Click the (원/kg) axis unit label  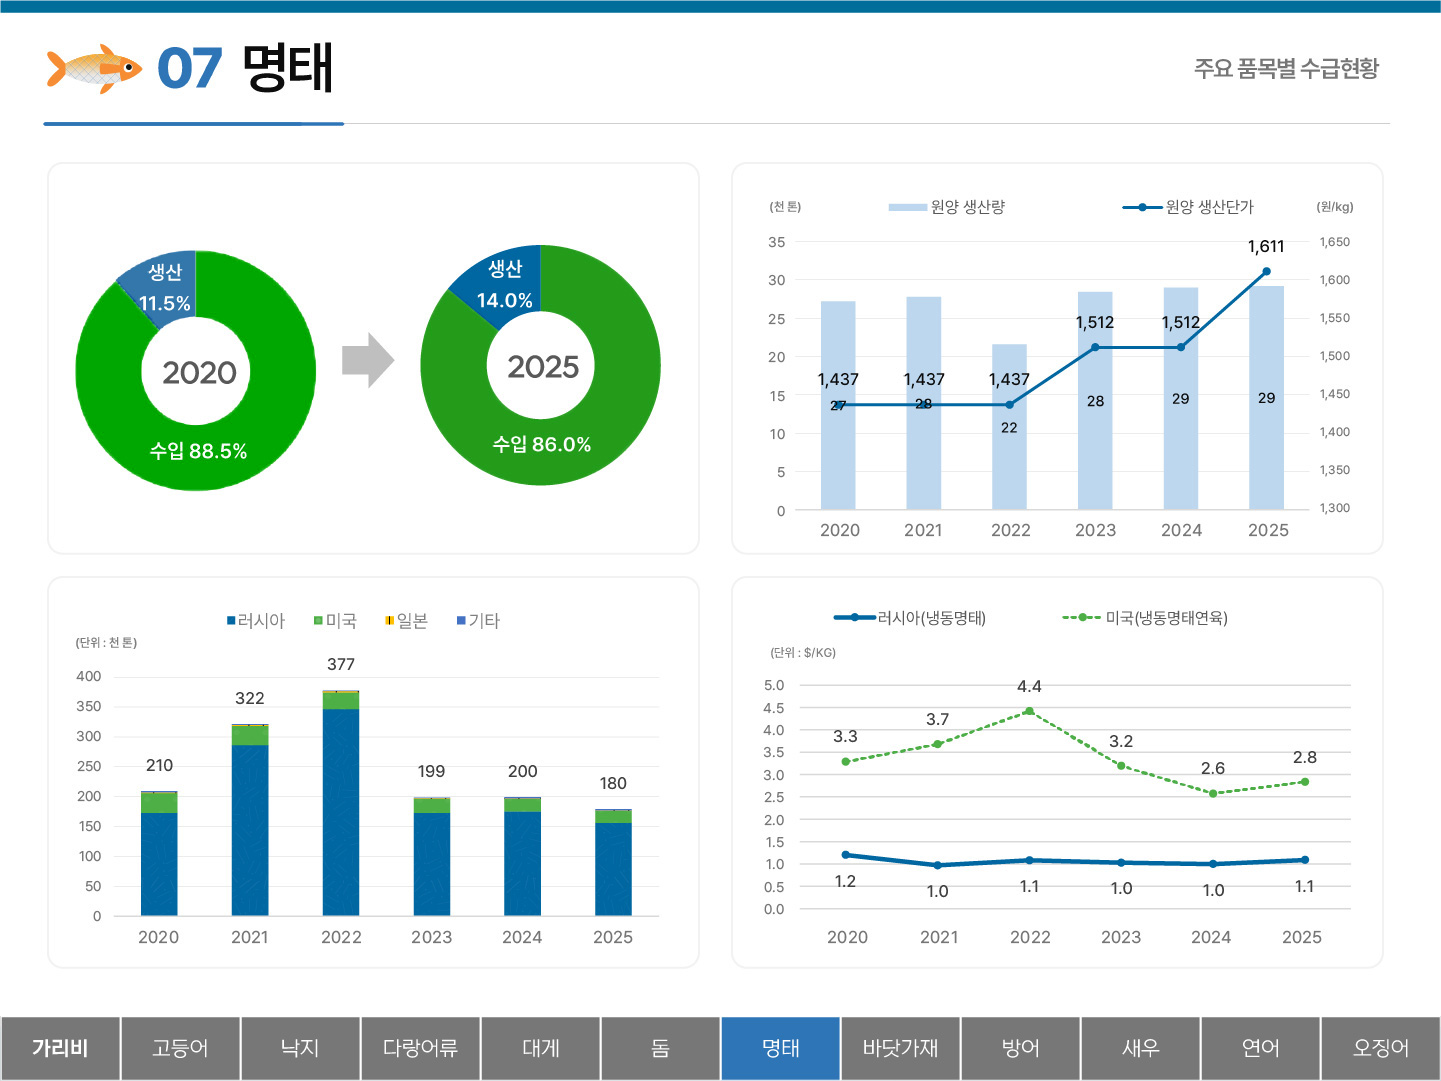pyautogui.click(x=1335, y=207)
